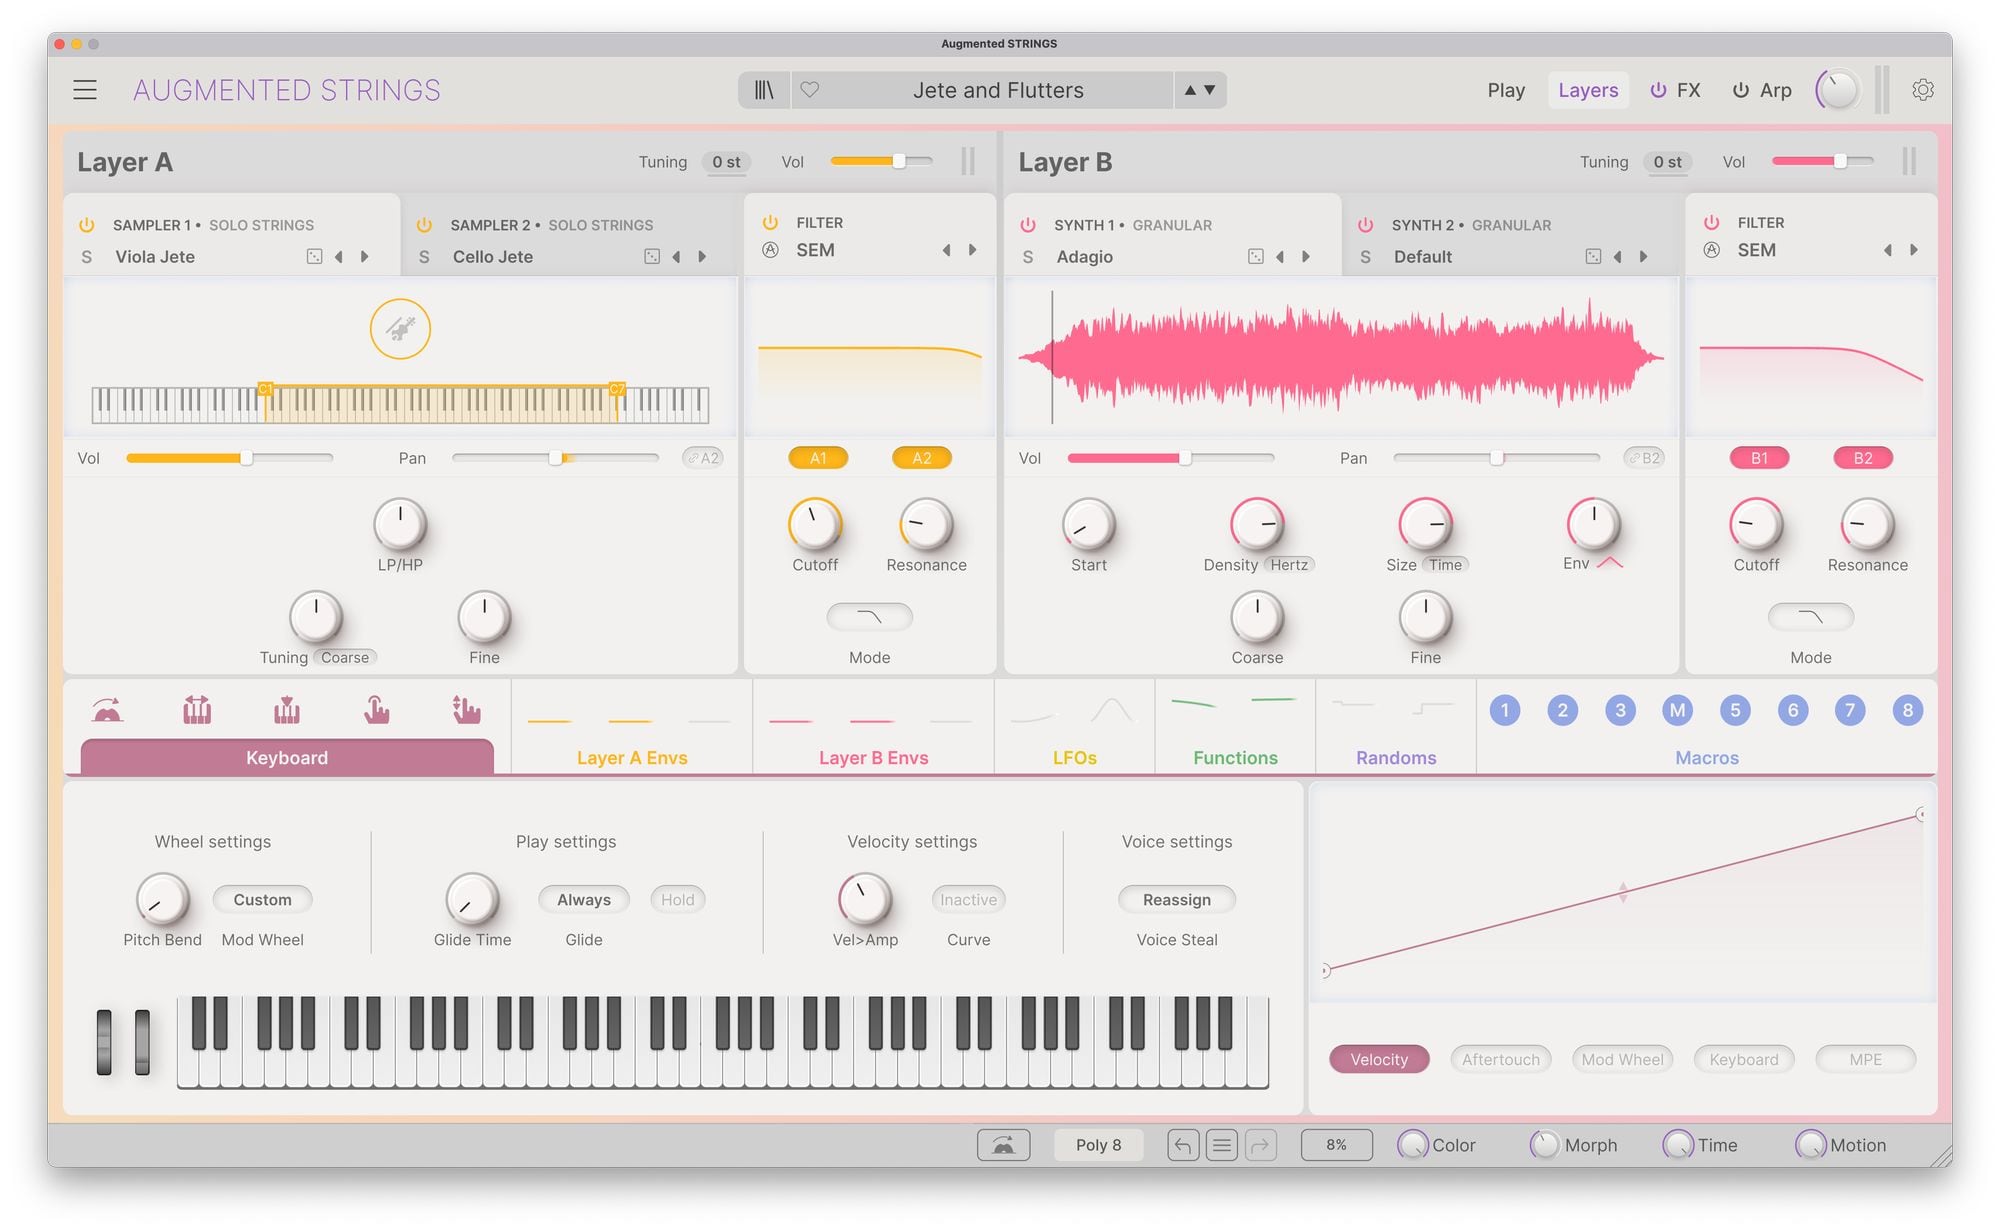Select Aftertouch modulation source button
Screen dimensions: 2000x1230
coord(1500,1059)
